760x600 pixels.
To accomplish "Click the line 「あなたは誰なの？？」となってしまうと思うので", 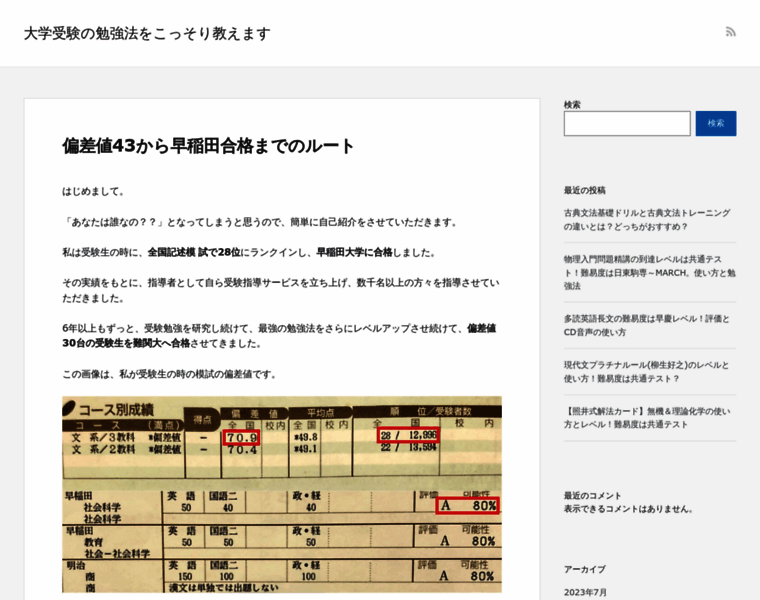I will (260, 222).
